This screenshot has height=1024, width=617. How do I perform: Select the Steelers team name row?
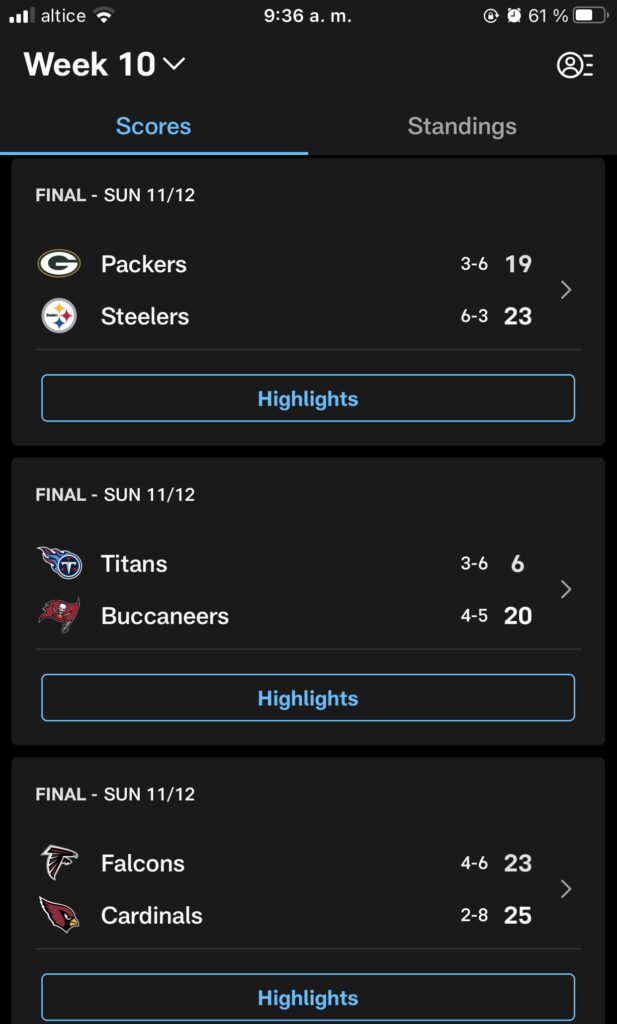[286, 316]
